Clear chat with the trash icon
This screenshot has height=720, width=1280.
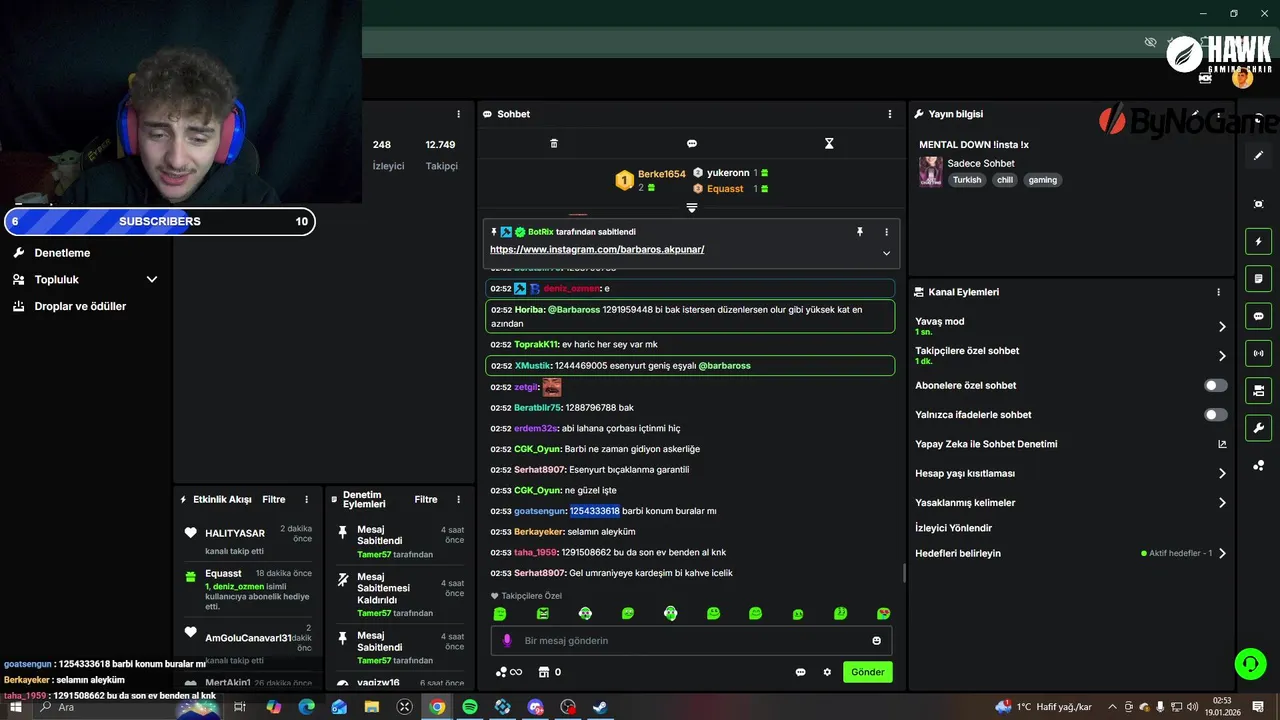[x=554, y=144]
